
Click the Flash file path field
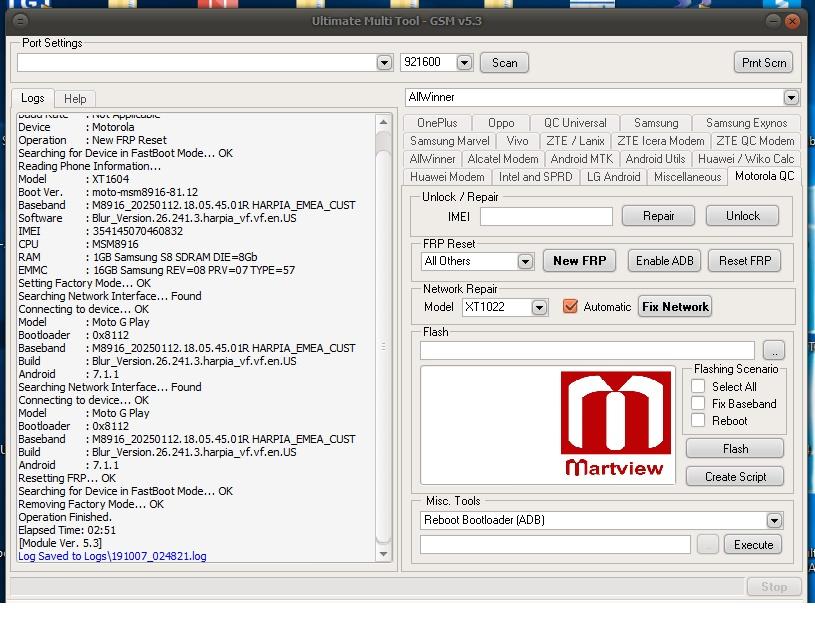coord(587,350)
